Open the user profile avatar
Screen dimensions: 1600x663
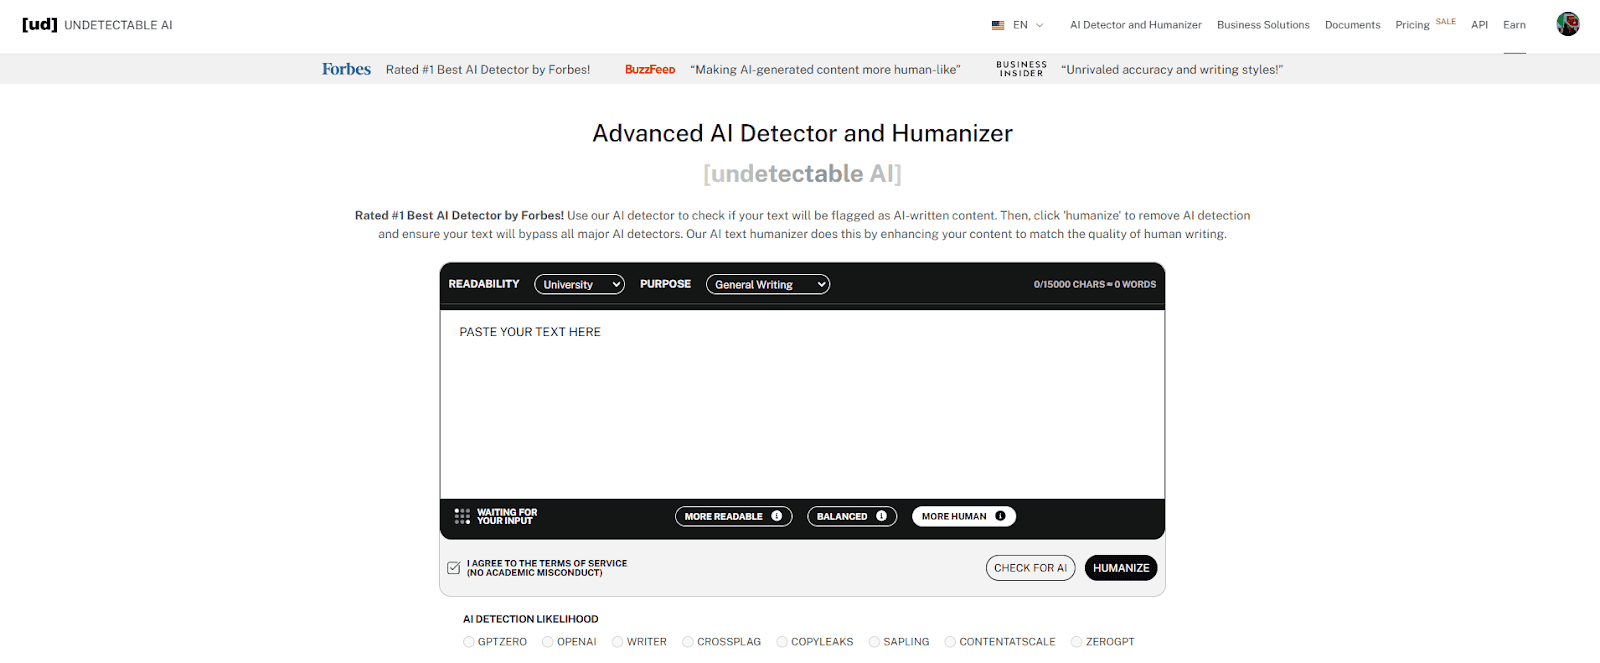tap(1568, 24)
